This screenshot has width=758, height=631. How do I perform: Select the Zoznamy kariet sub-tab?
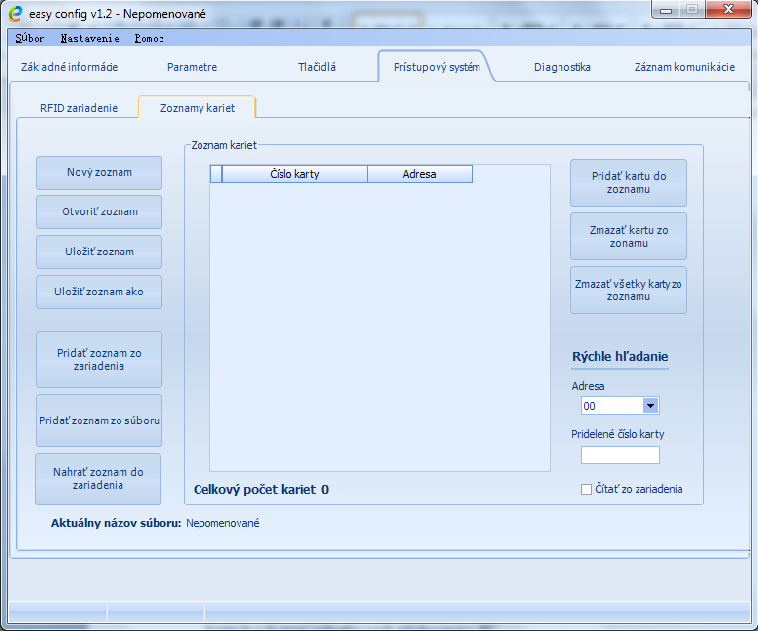(197, 107)
